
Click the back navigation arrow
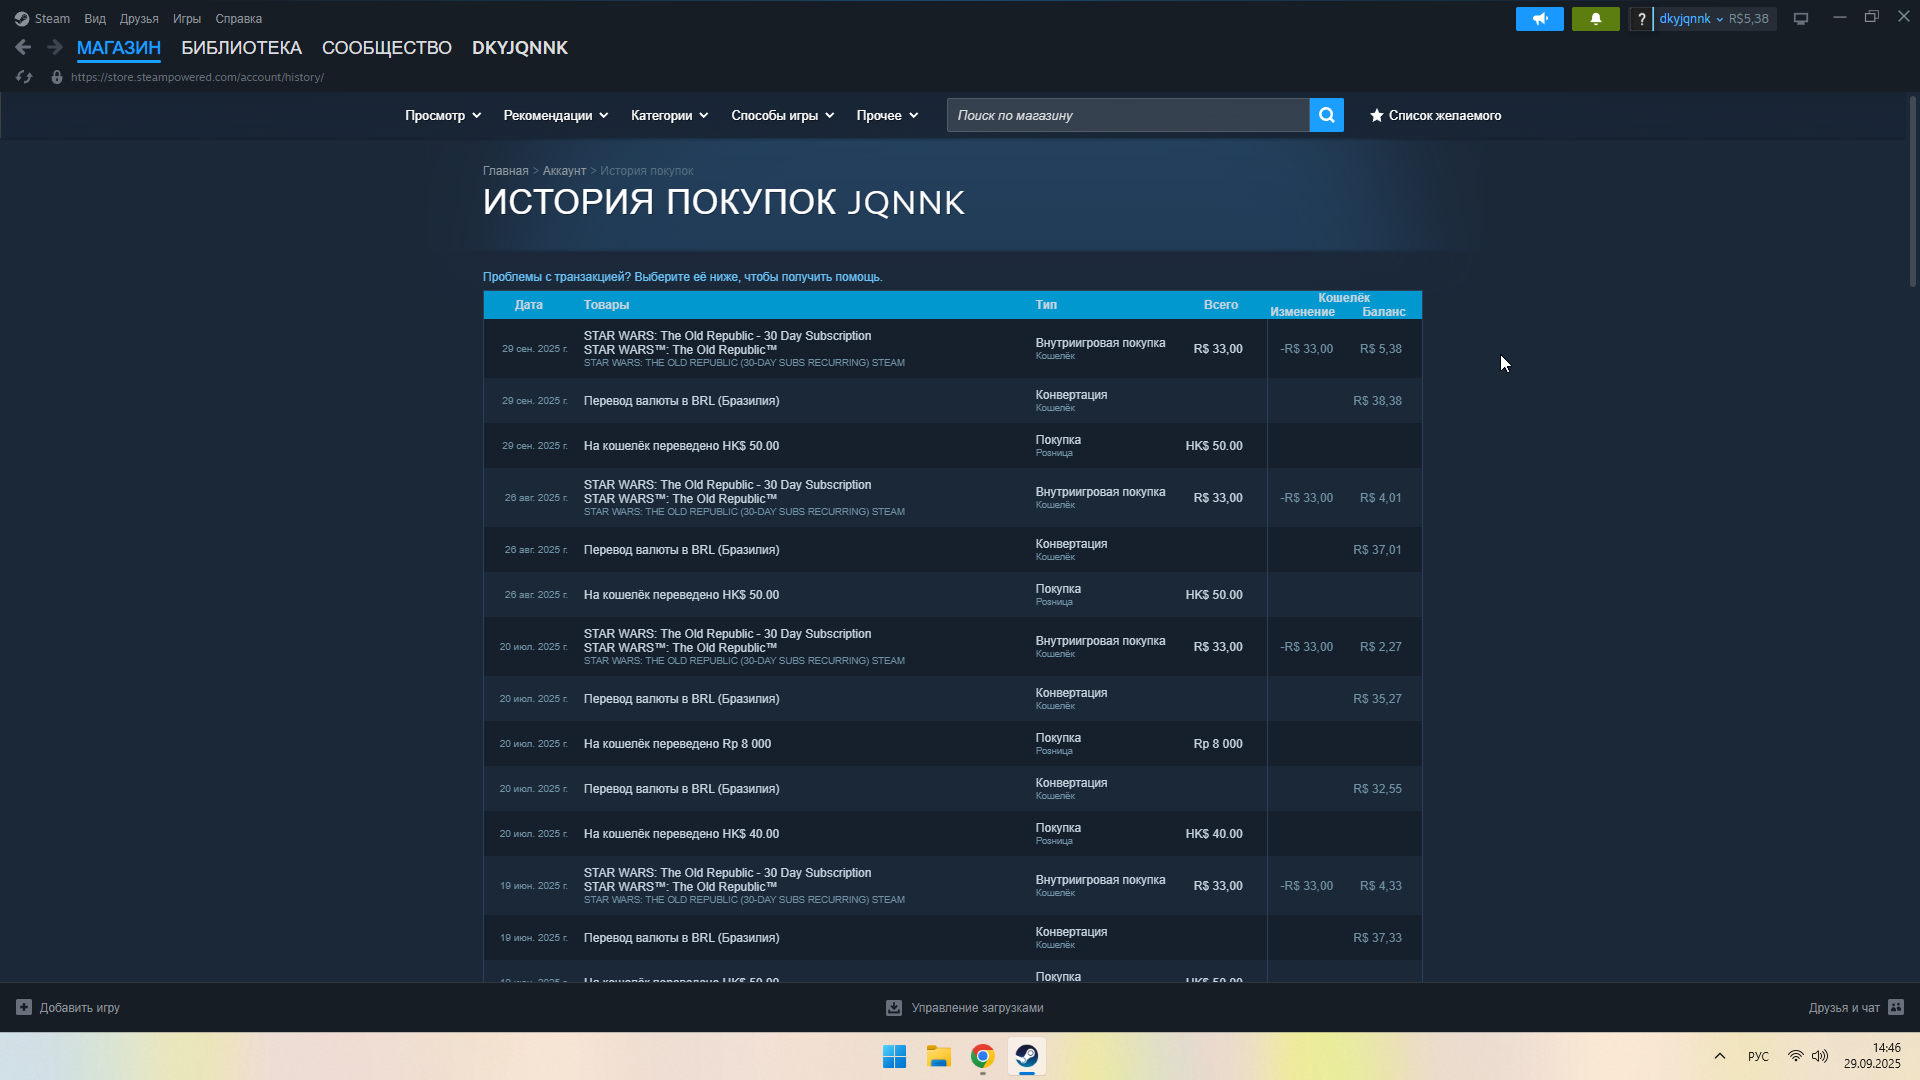[23, 47]
